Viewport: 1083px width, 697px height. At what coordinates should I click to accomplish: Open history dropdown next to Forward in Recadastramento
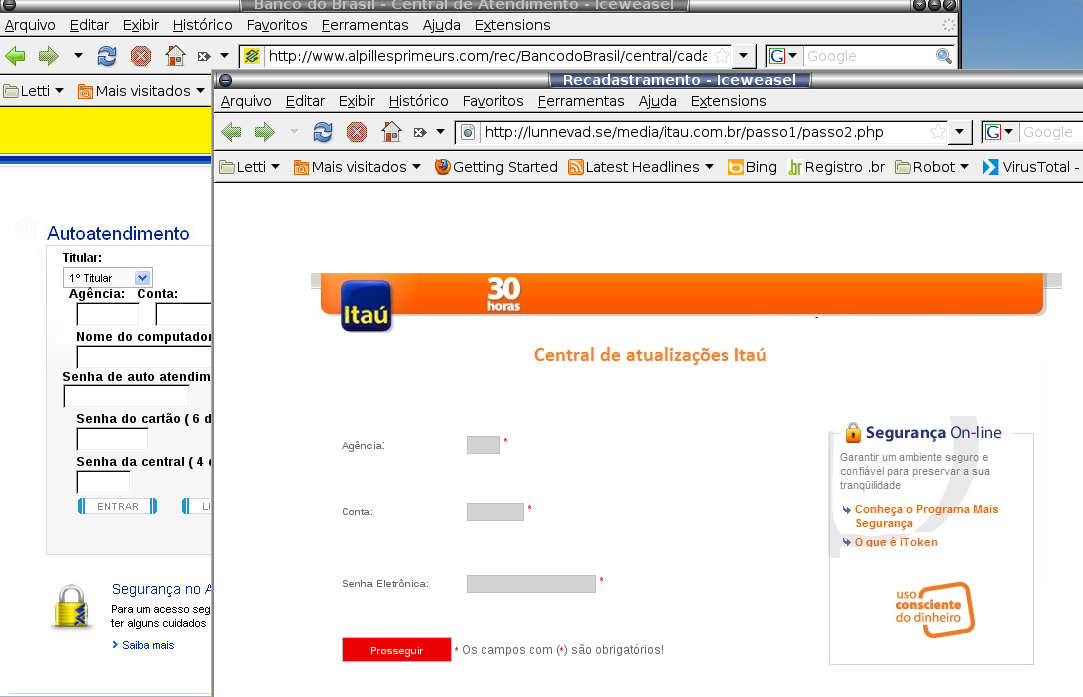coord(294,131)
